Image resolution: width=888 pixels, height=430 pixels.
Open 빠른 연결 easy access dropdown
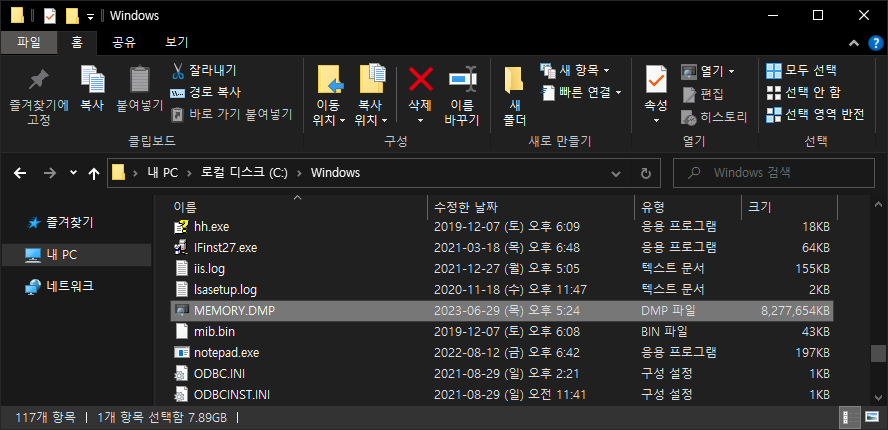tap(581, 92)
